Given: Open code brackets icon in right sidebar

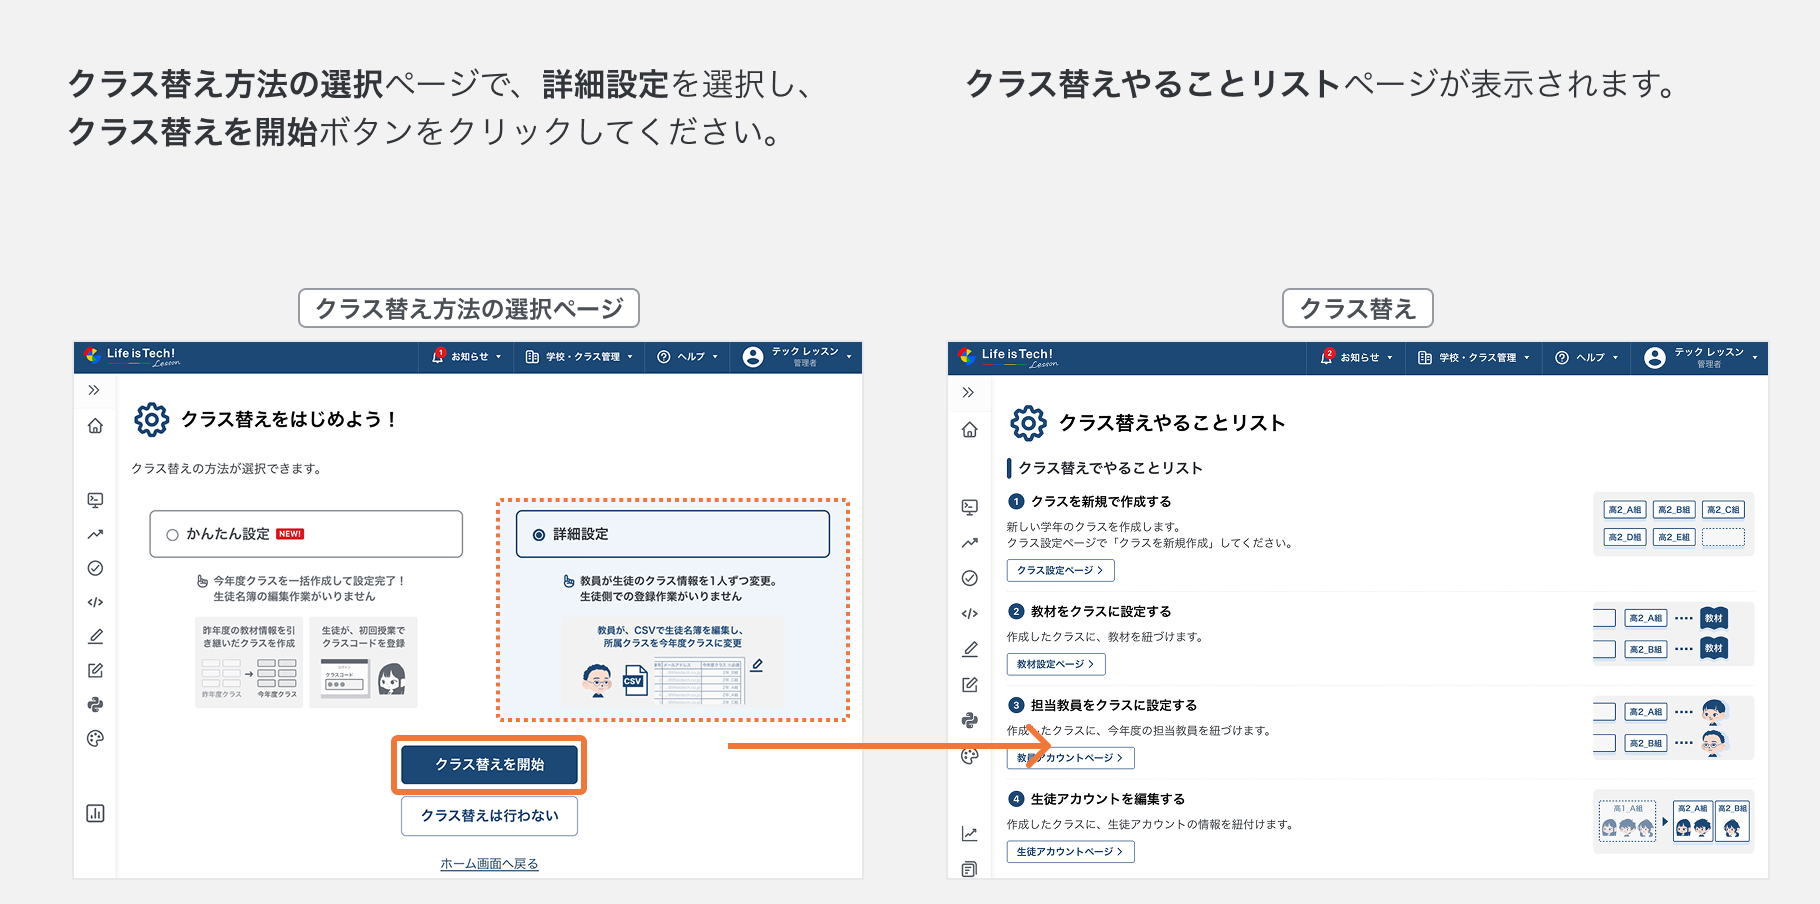Looking at the screenshot, I should pos(969,614).
